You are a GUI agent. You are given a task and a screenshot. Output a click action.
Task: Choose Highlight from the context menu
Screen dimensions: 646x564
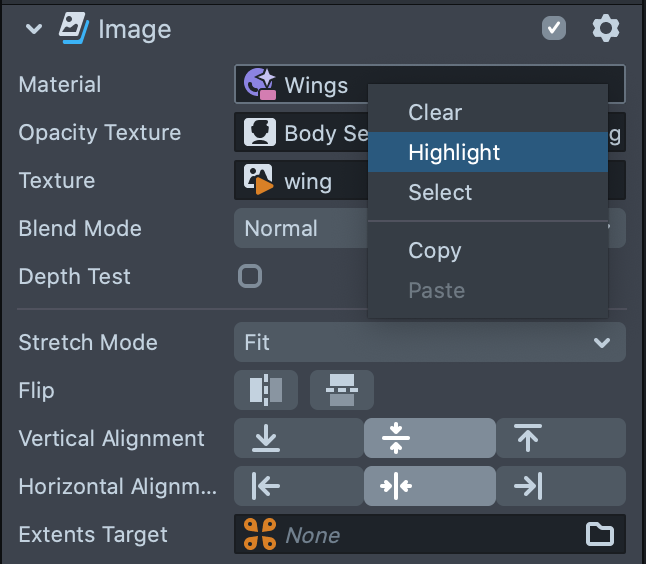tap(454, 153)
